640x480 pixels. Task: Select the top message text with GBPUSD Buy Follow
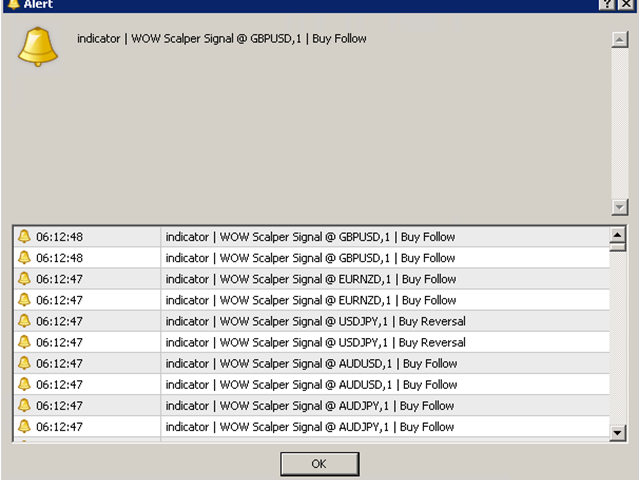[222, 39]
